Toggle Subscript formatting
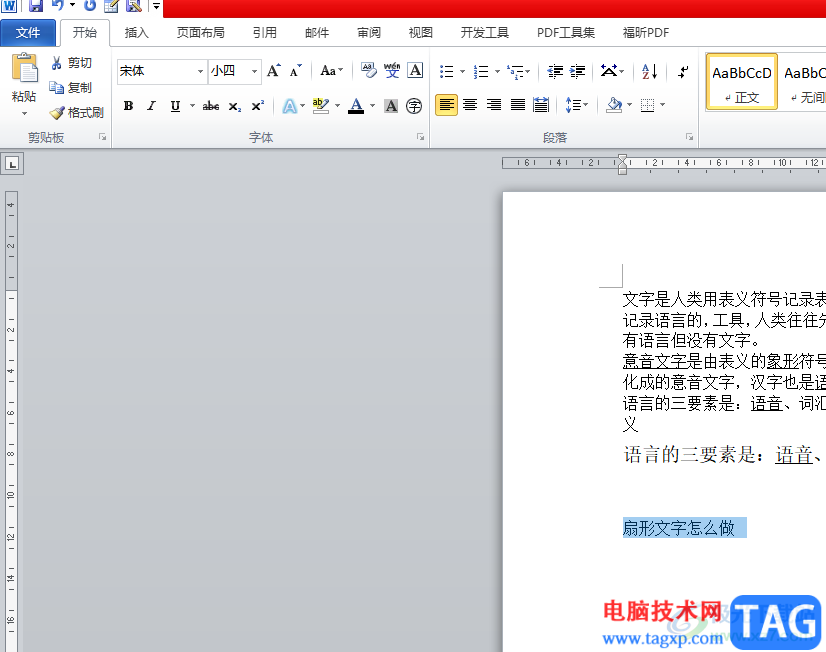This screenshot has height=652, width=826. coord(234,106)
